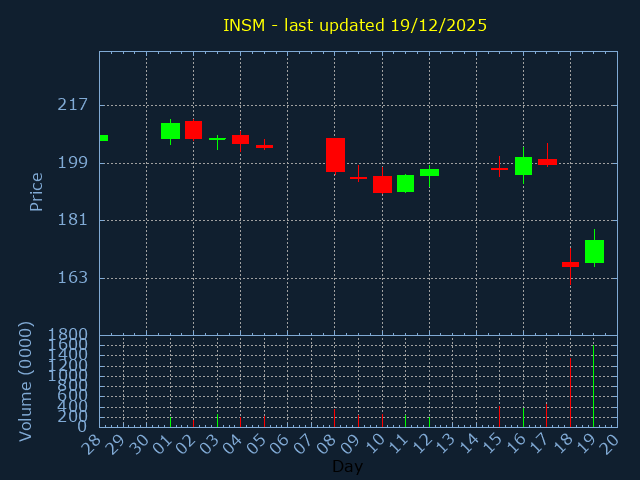Click the 15 day axis label
Viewport: 640px width, 480px height.
click(x=493, y=444)
